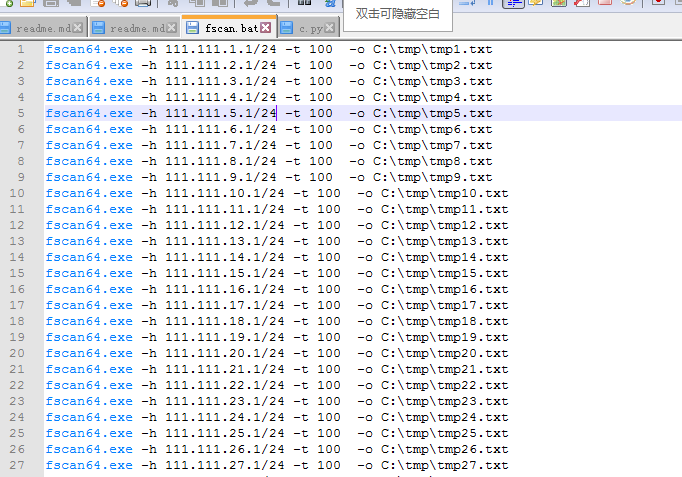Click the address 111.111.16.1/24
The width and height of the screenshot is (682, 477).
pyautogui.click(x=225, y=289)
